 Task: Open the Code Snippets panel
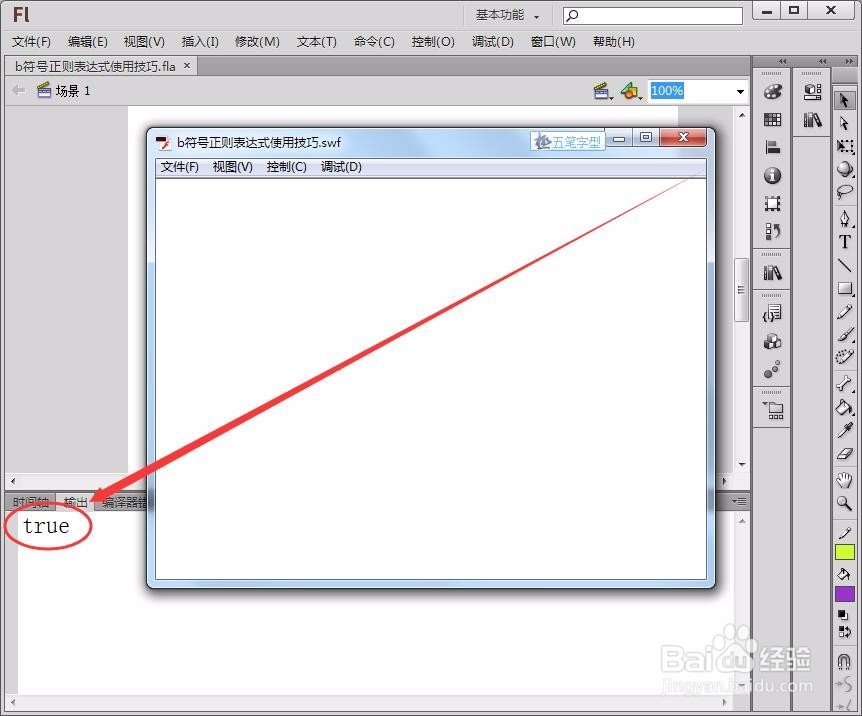[772, 313]
